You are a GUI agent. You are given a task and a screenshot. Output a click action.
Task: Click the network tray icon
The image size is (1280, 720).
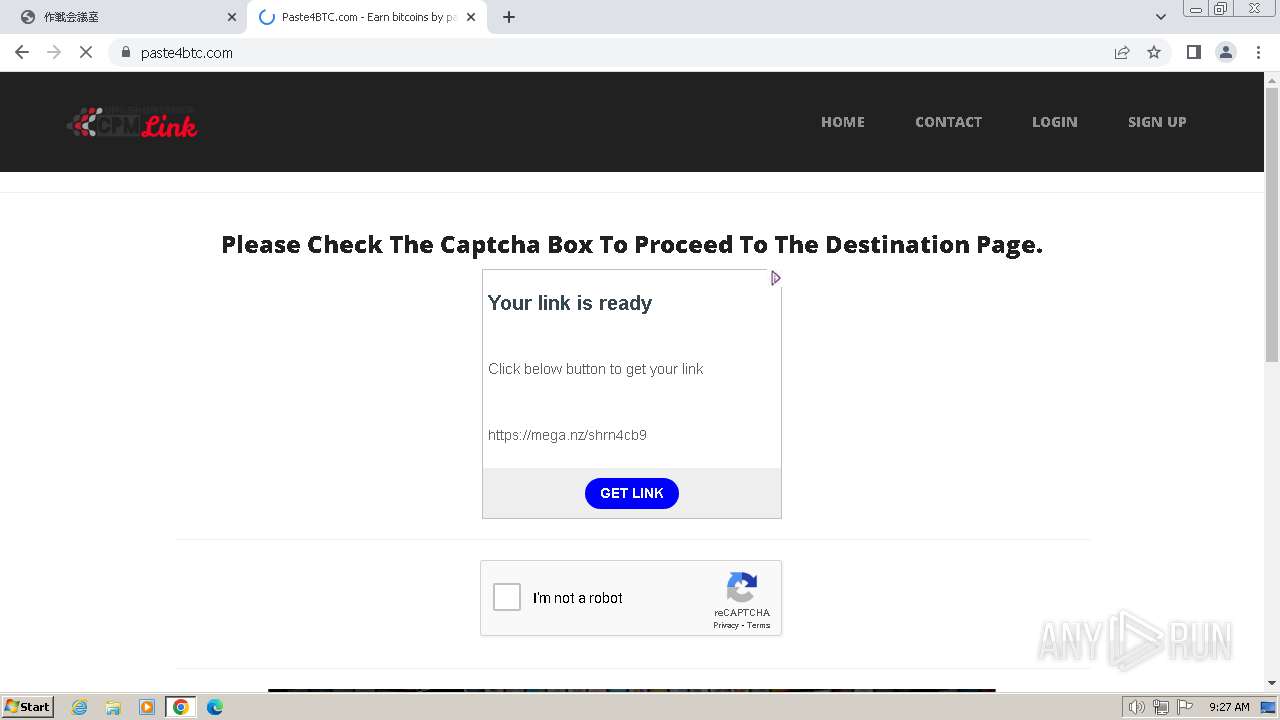(1160, 707)
